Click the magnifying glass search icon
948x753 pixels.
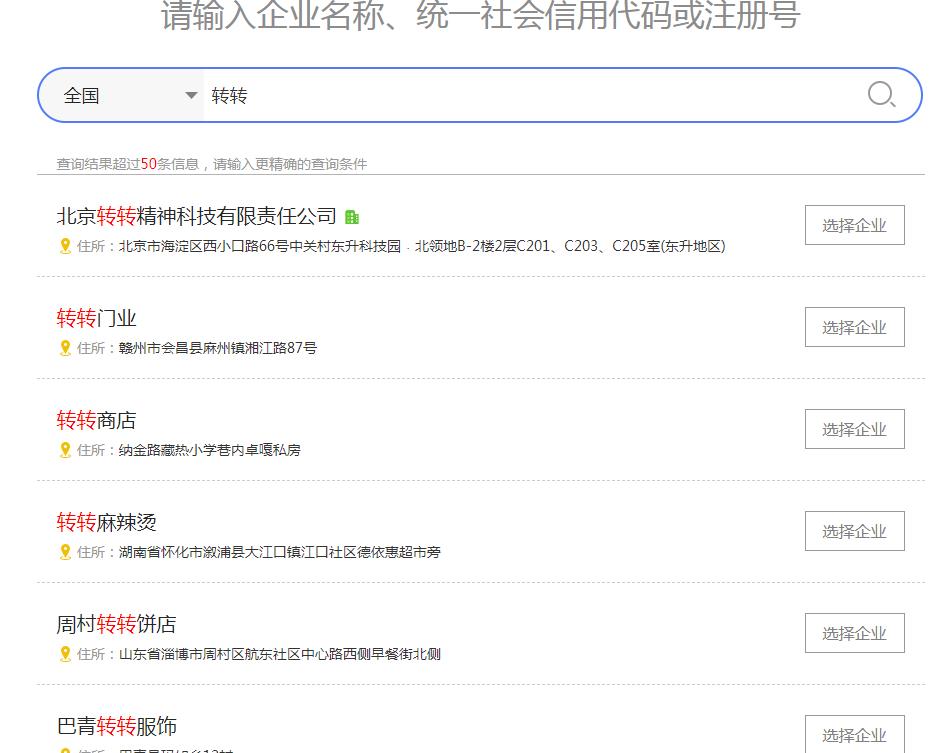[881, 95]
